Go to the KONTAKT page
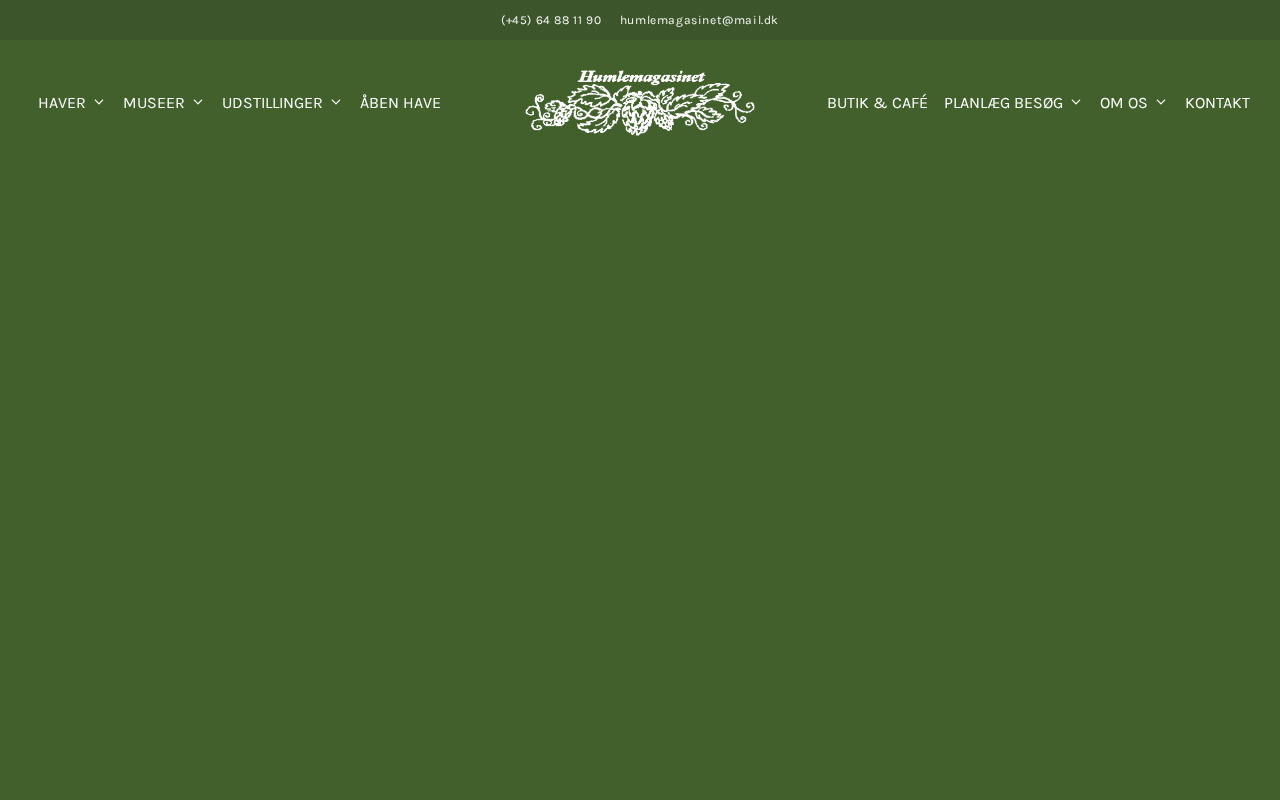Screen dimensions: 1280x800 click(1217, 103)
